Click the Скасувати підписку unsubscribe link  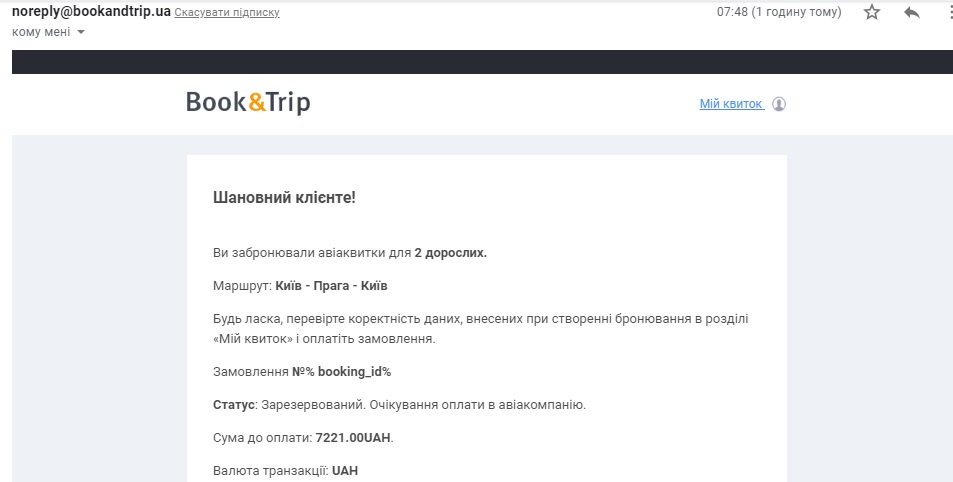click(227, 13)
